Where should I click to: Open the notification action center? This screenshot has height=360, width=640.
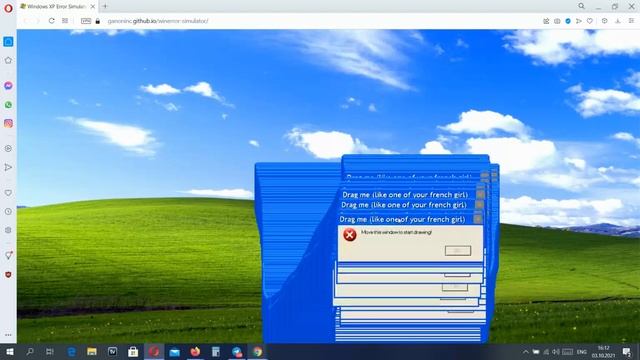click(x=627, y=352)
